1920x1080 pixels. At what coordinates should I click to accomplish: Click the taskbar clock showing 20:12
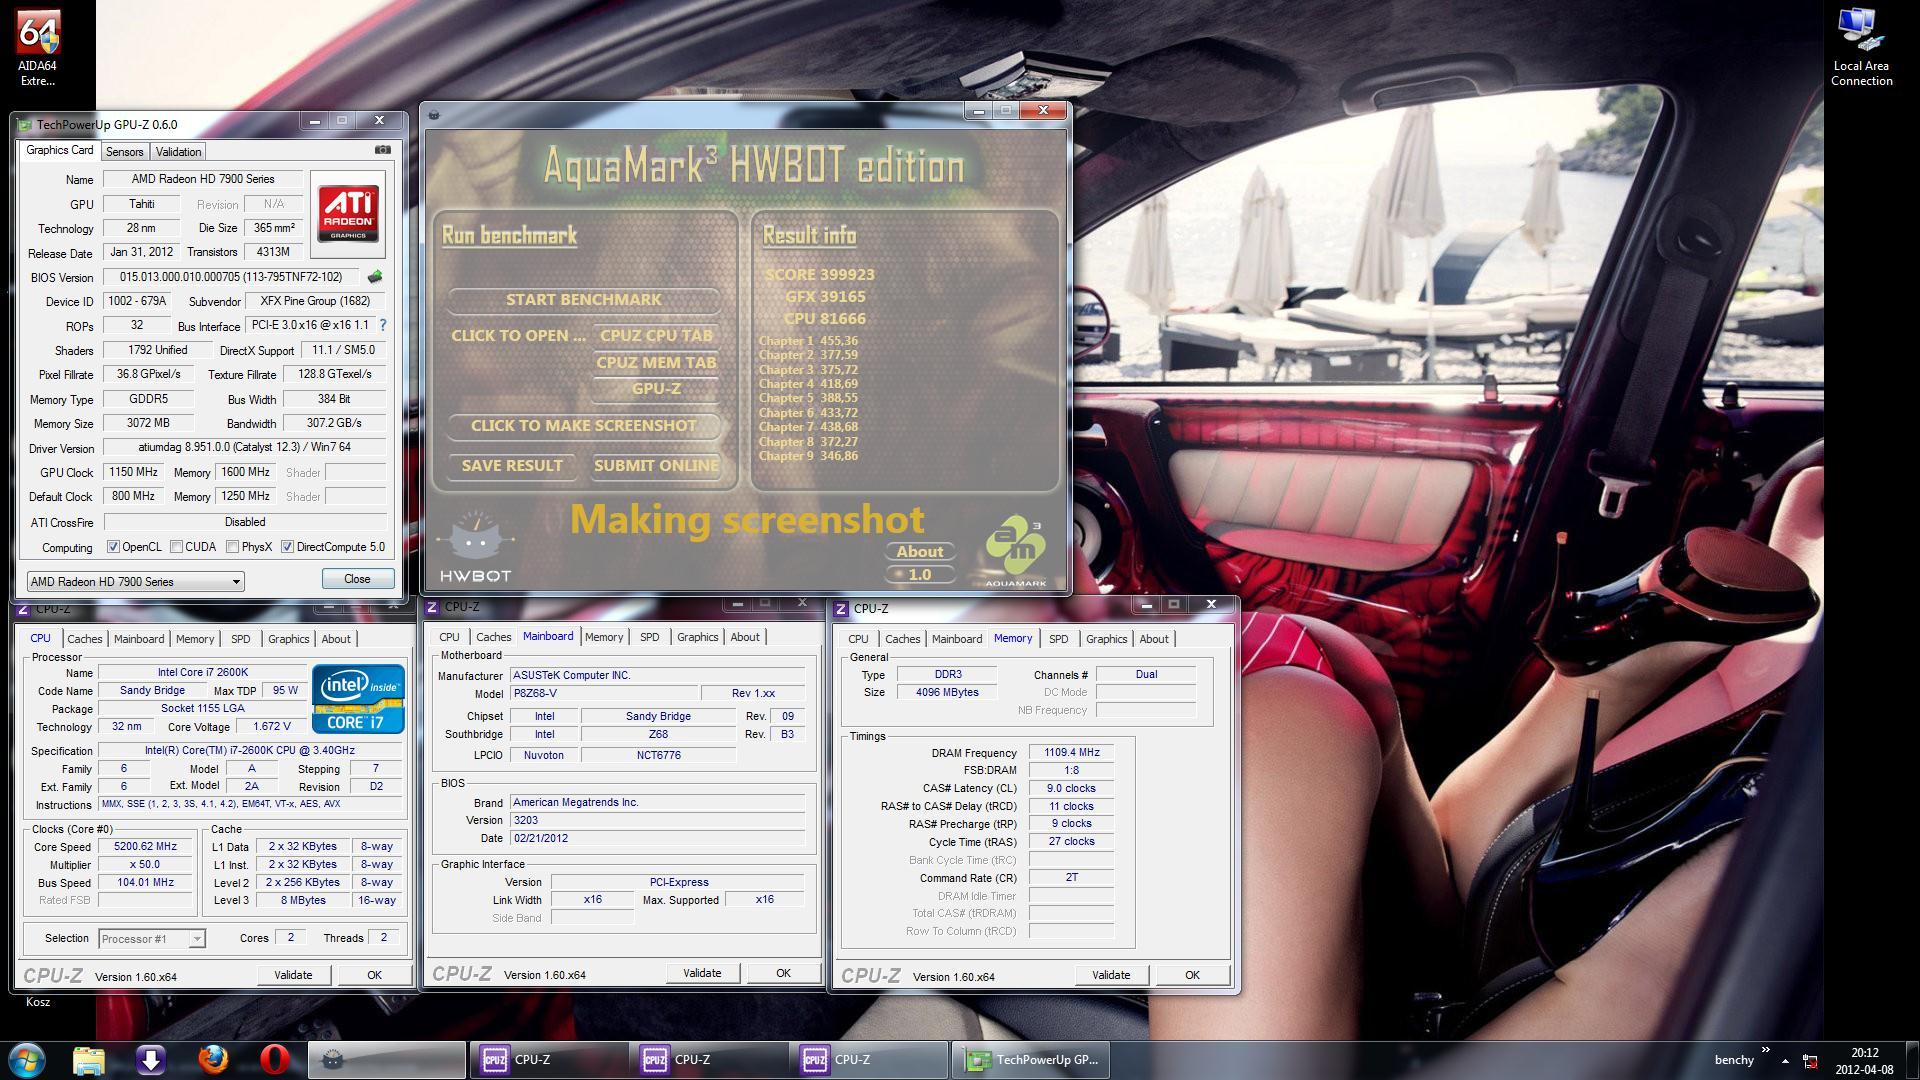1864,1060
